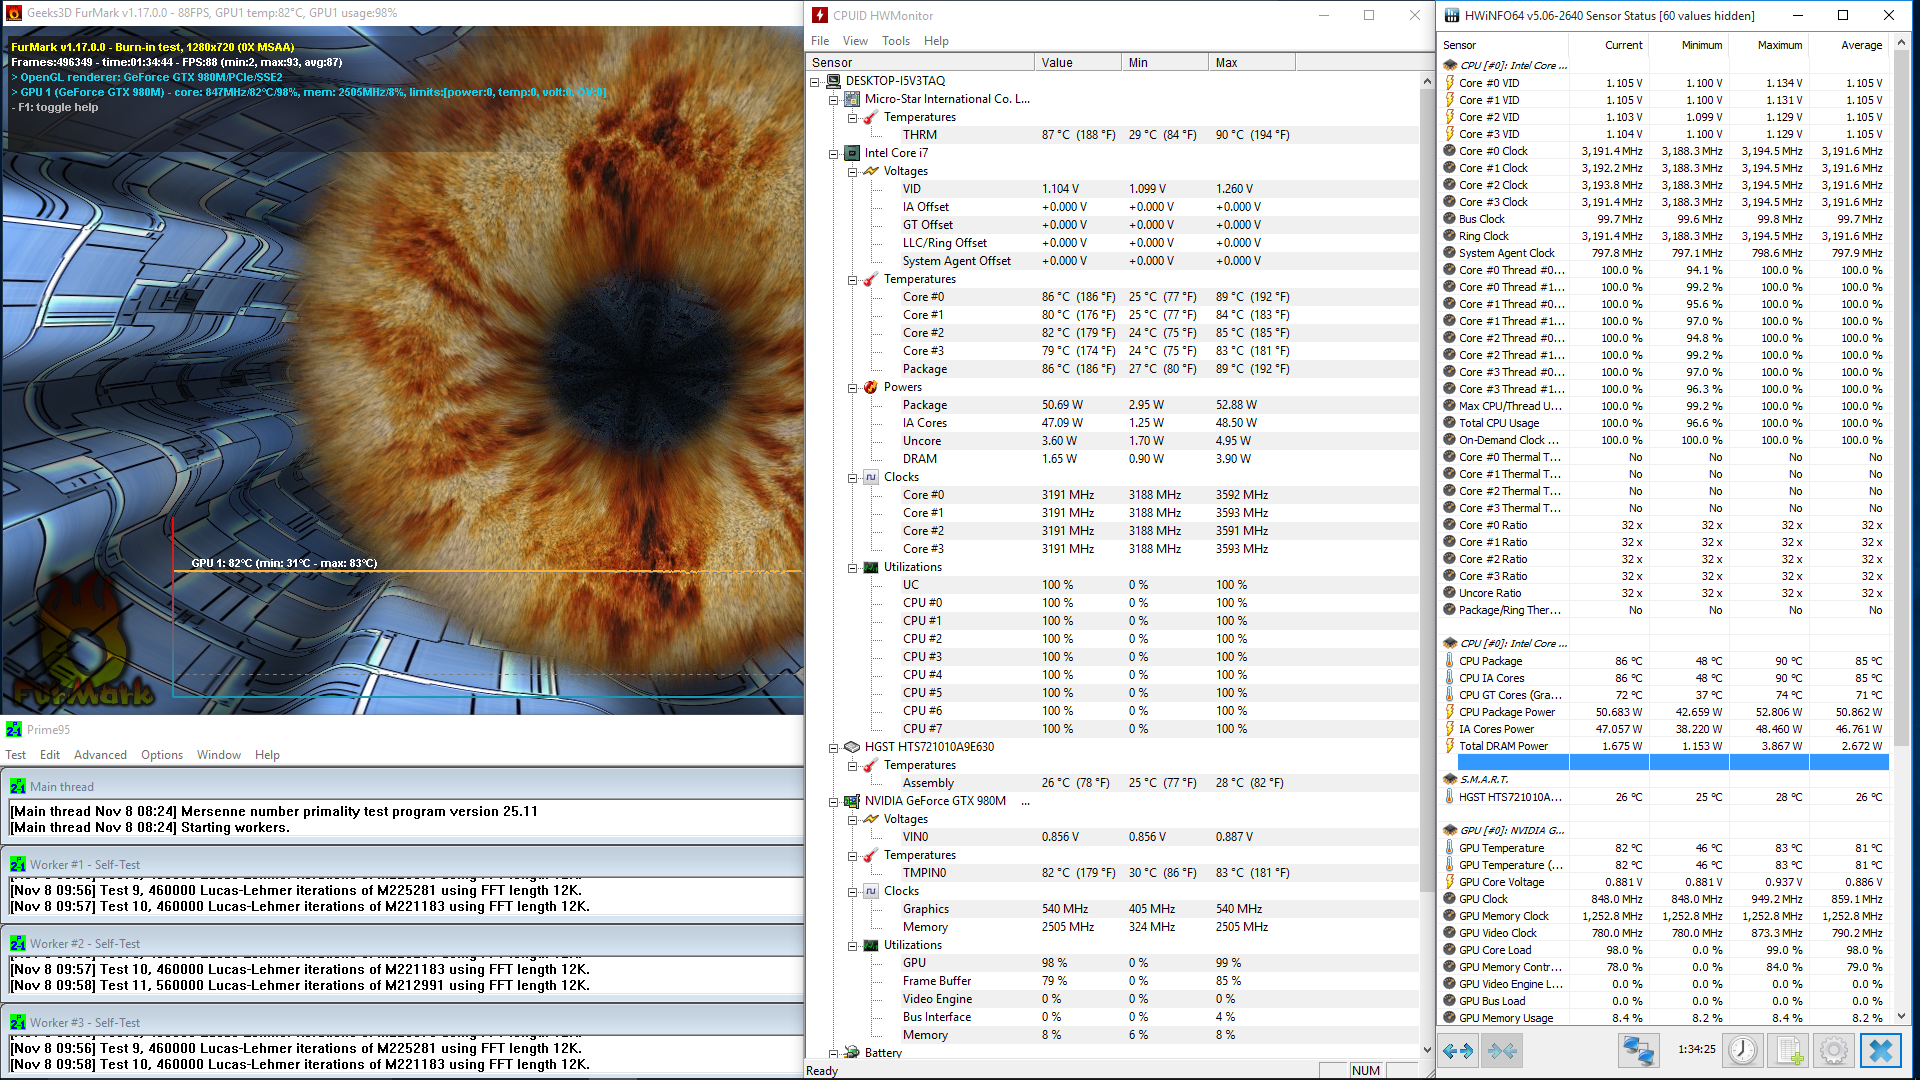Click battery icon in HWMonitor tree
This screenshot has width=1920, height=1080.
852,1052
